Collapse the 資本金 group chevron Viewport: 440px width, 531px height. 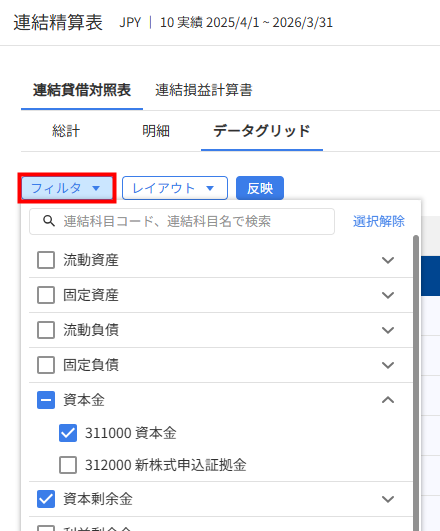tap(388, 400)
